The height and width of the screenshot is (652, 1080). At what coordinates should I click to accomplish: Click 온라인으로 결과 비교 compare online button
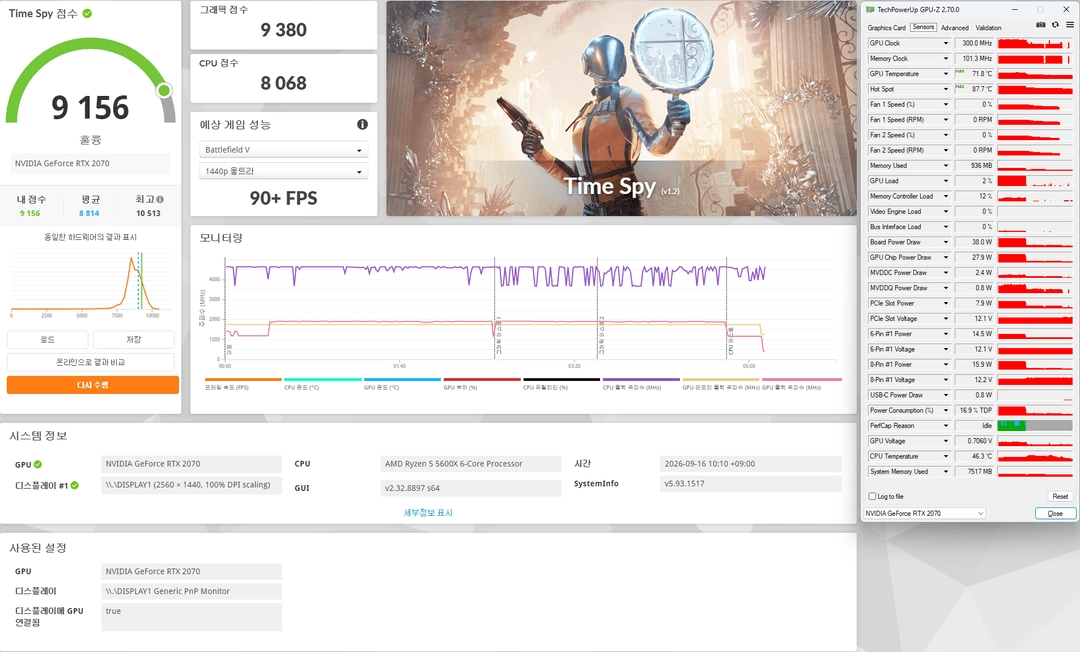point(90,362)
